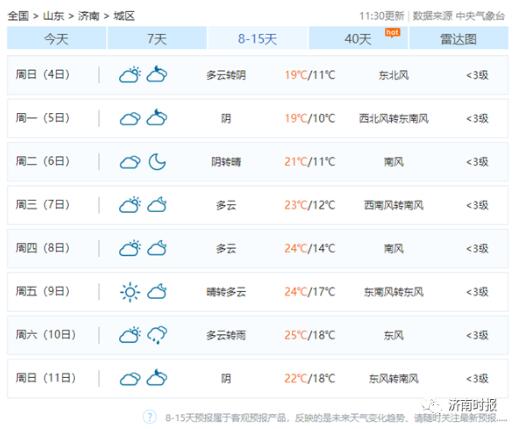Click daytime overcast icon for 周二 (6日)

(130, 162)
